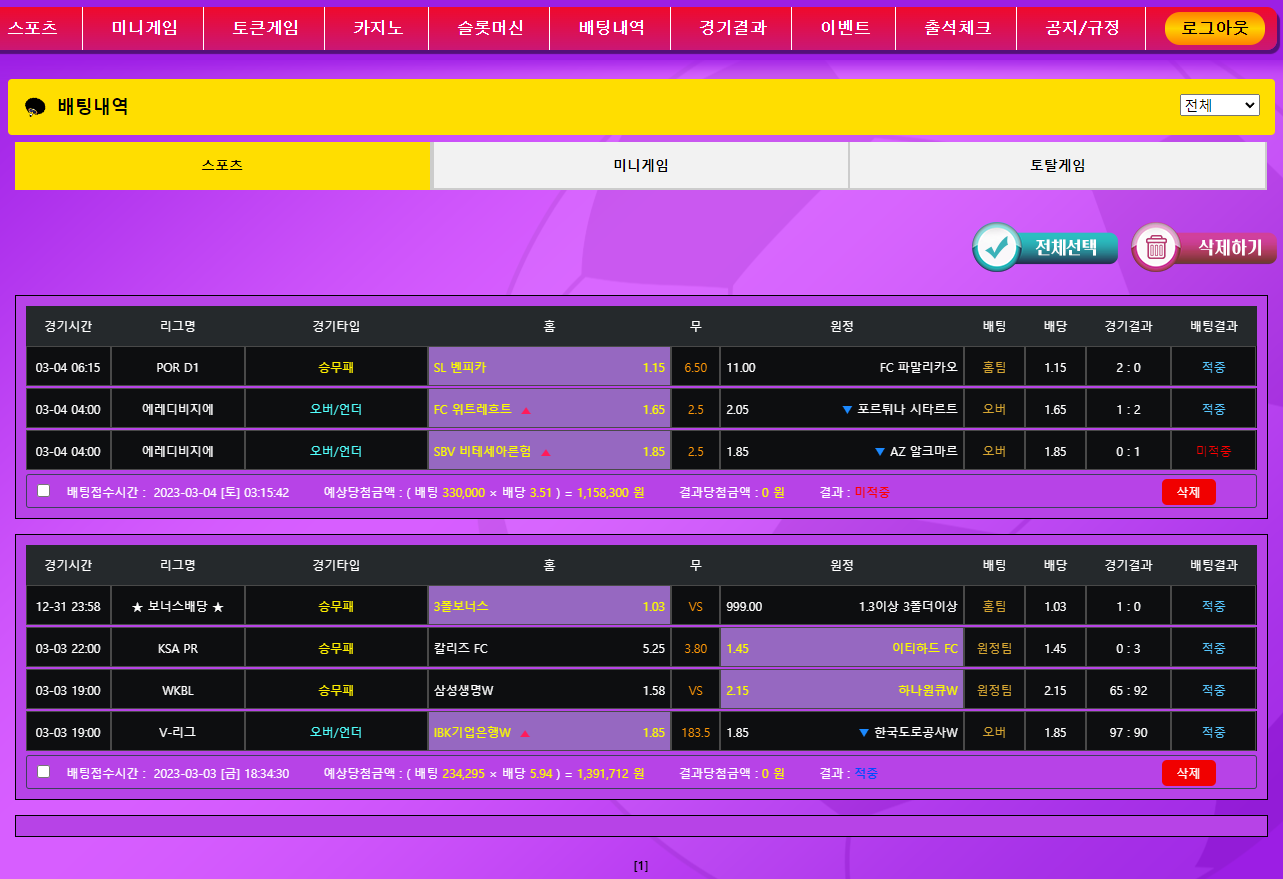Click red up arrow beside SBV 비테세아른험
The height and width of the screenshot is (879, 1283).
pos(546,452)
